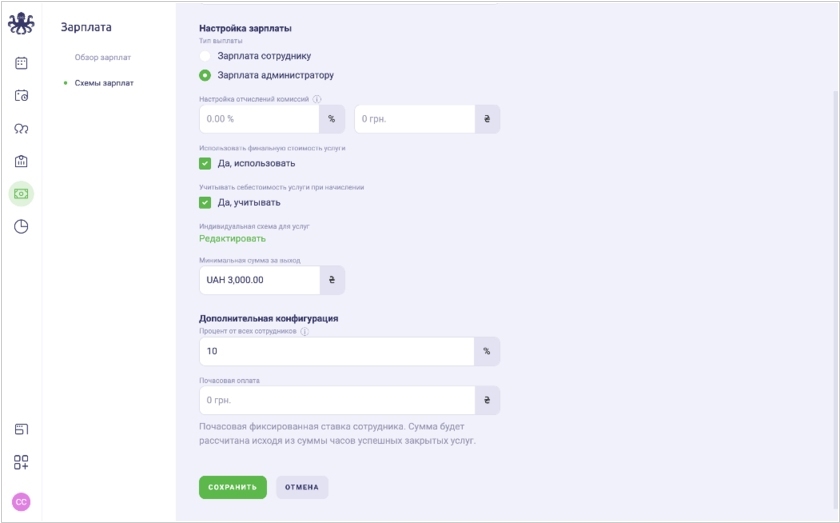Open the clients section icon
This screenshot has width=840, height=523.
click(x=21, y=128)
